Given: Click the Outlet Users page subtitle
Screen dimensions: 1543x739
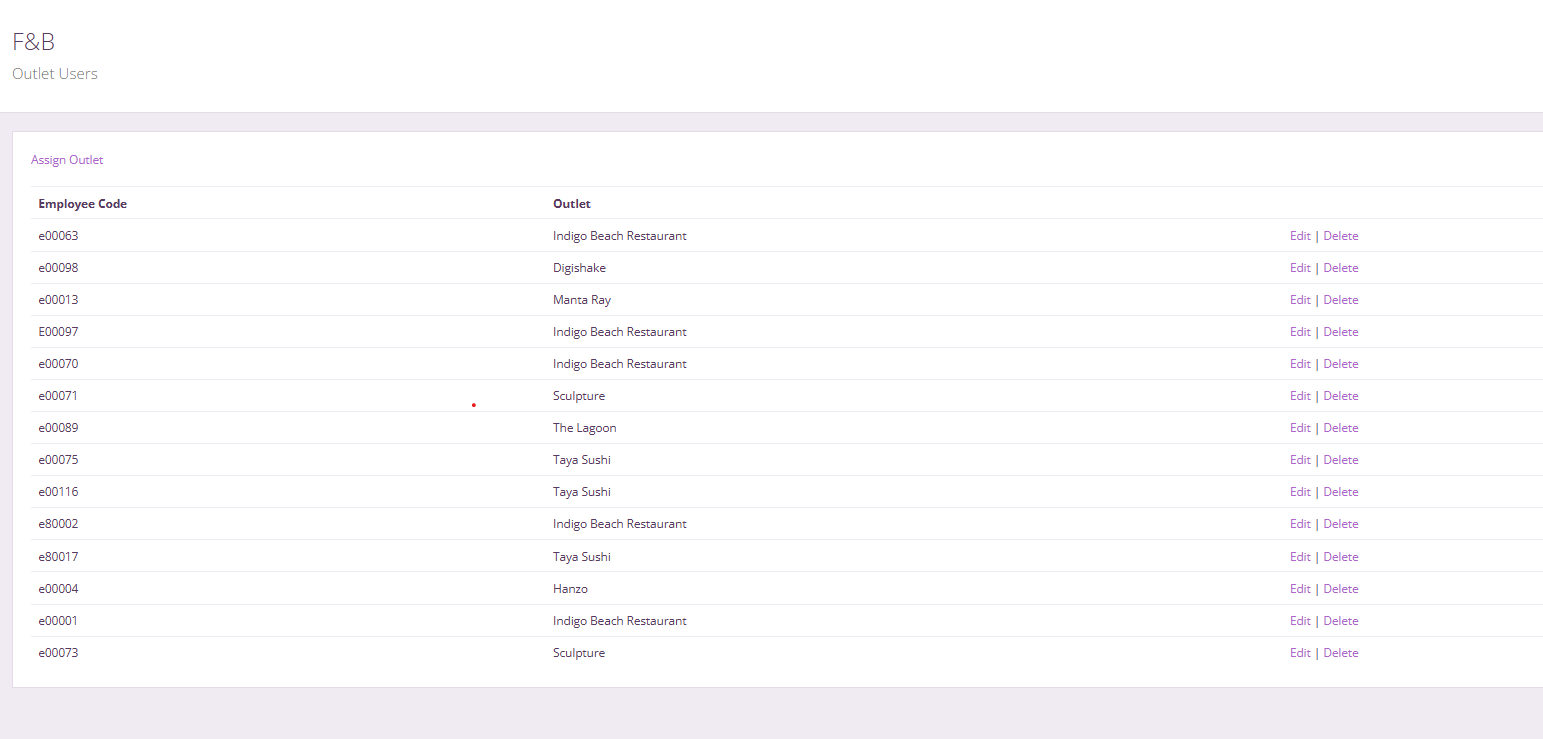Looking at the screenshot, I should tap(55, 74).
